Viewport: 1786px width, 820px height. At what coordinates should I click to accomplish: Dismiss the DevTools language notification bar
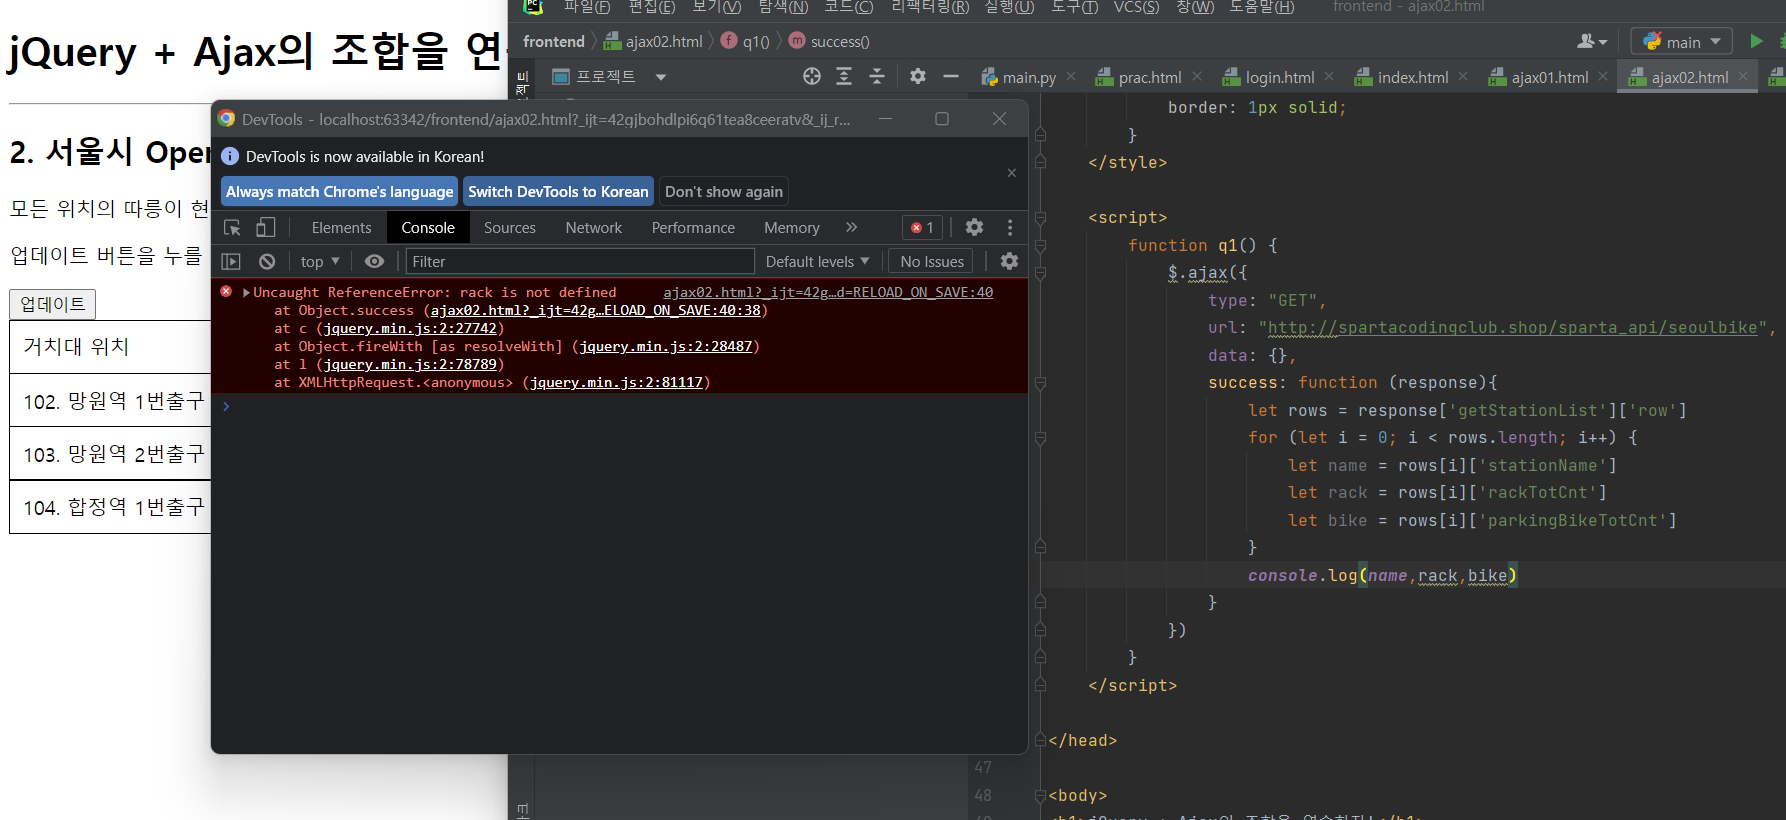pyautogui.click(x=1012, y=173)
